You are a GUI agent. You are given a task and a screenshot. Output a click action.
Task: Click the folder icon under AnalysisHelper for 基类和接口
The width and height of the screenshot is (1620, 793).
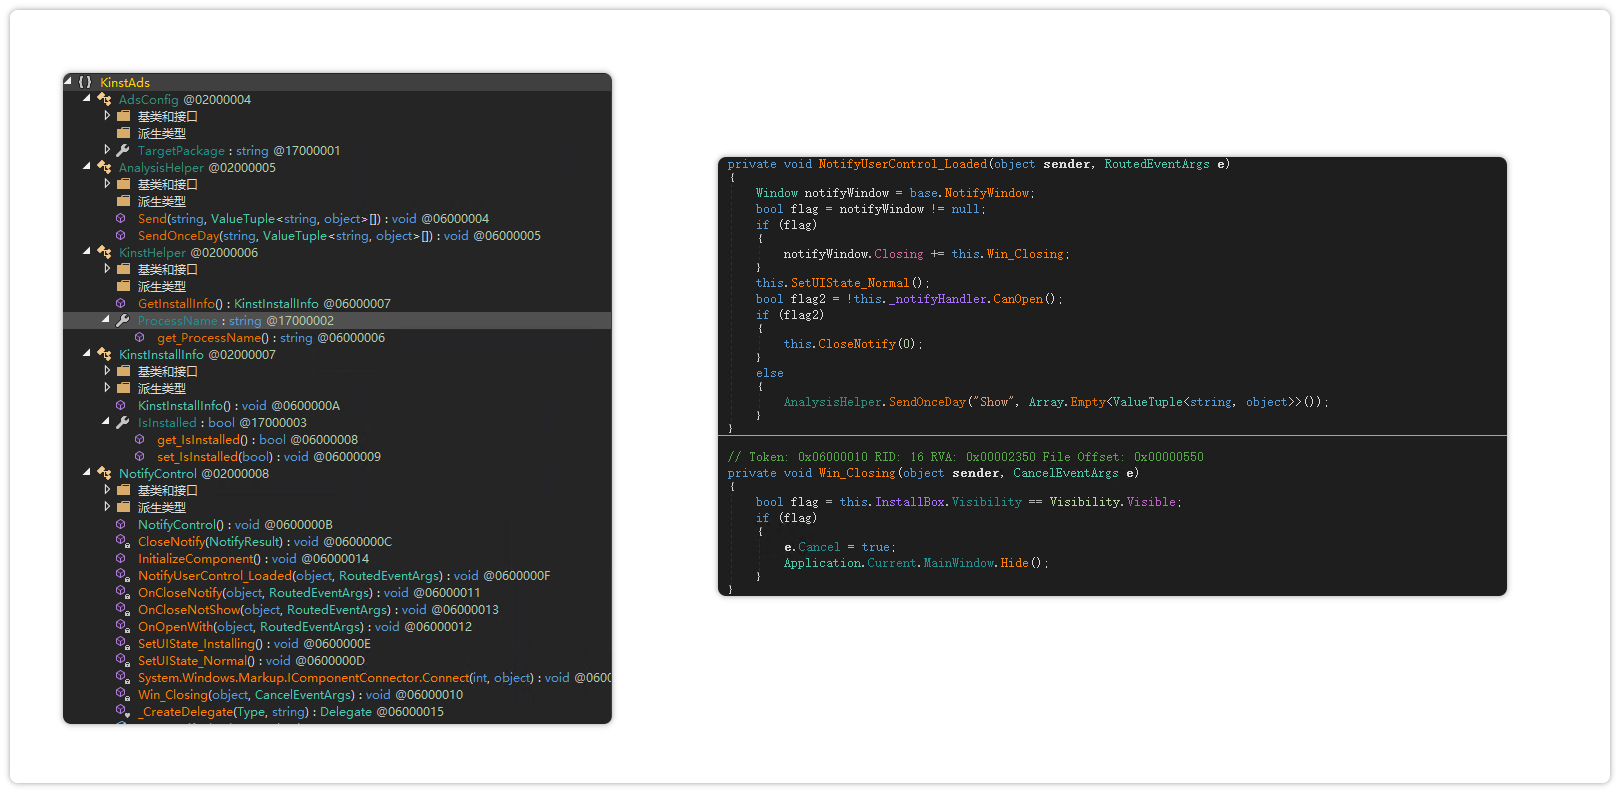coord(123,185)
